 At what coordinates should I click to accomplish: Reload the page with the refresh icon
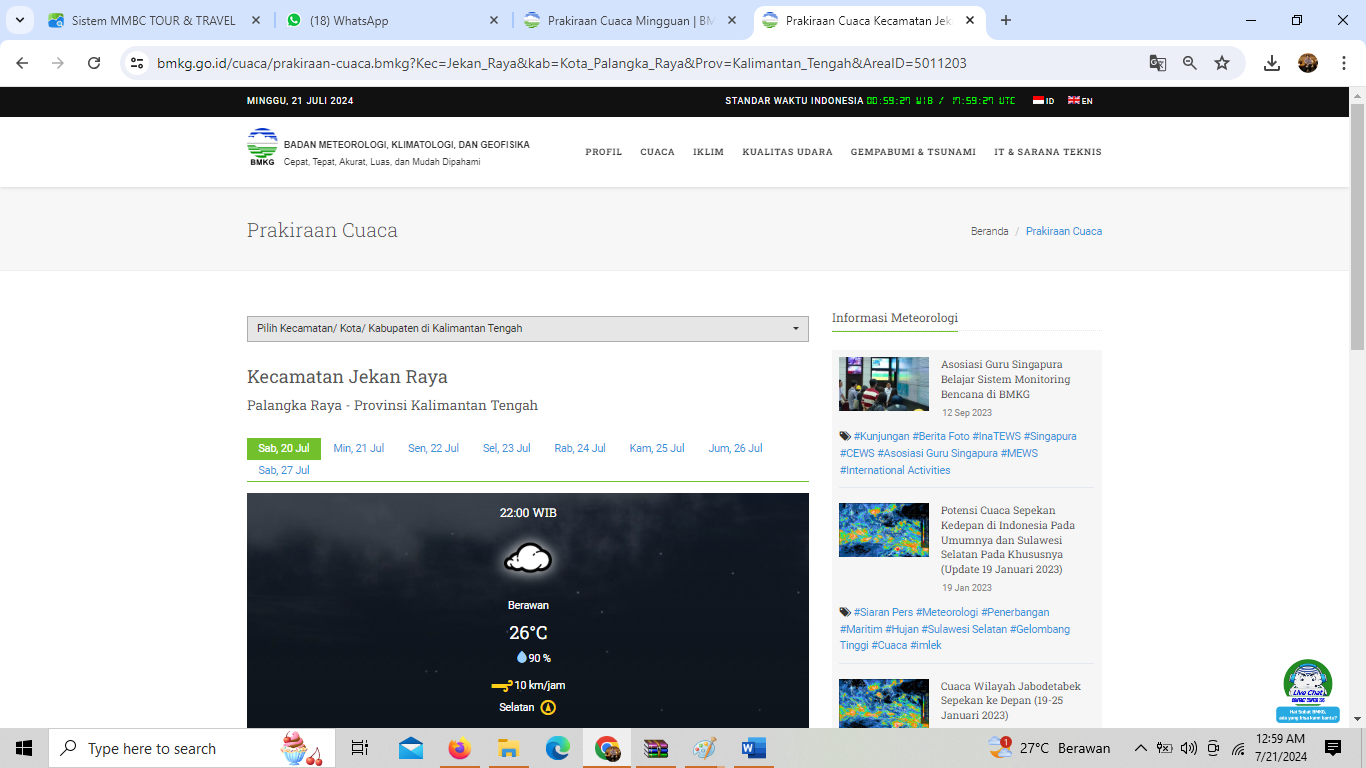click(94, 63)
